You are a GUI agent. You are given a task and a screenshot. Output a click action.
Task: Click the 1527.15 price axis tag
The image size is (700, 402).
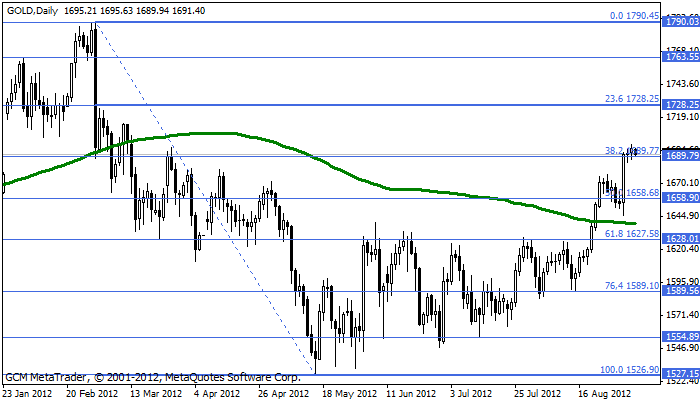(x=681, y=375)
